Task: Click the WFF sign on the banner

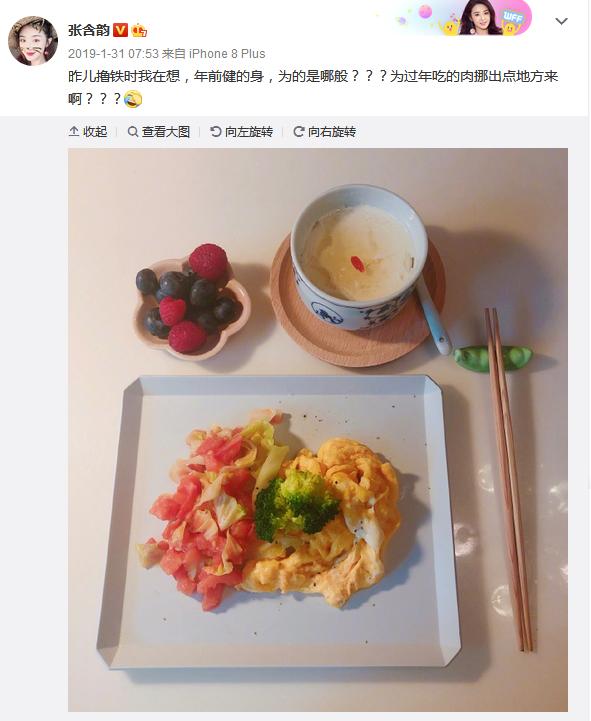Action: click(x=512, y=17)
